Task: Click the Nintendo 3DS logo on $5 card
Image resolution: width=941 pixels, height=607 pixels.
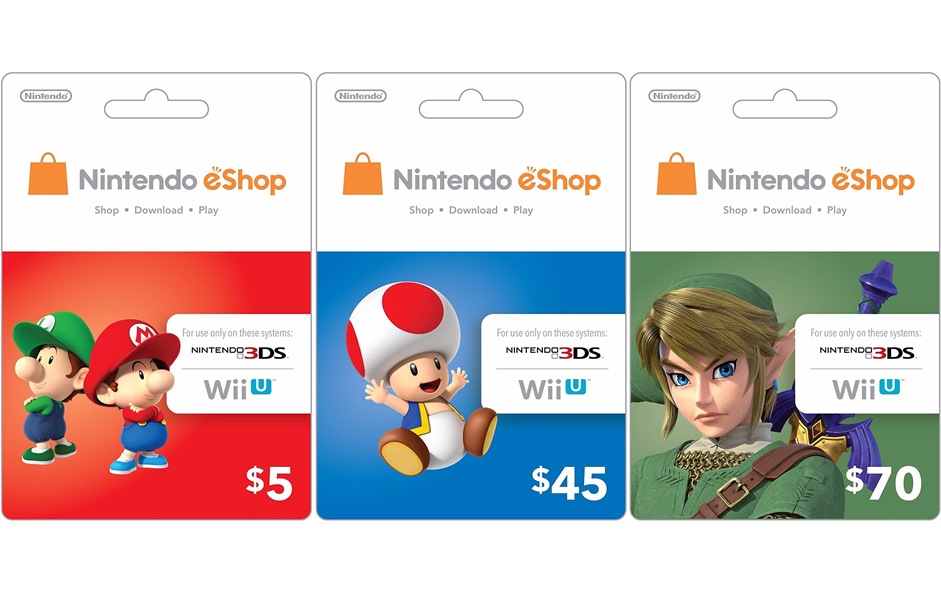Action: 239,352
